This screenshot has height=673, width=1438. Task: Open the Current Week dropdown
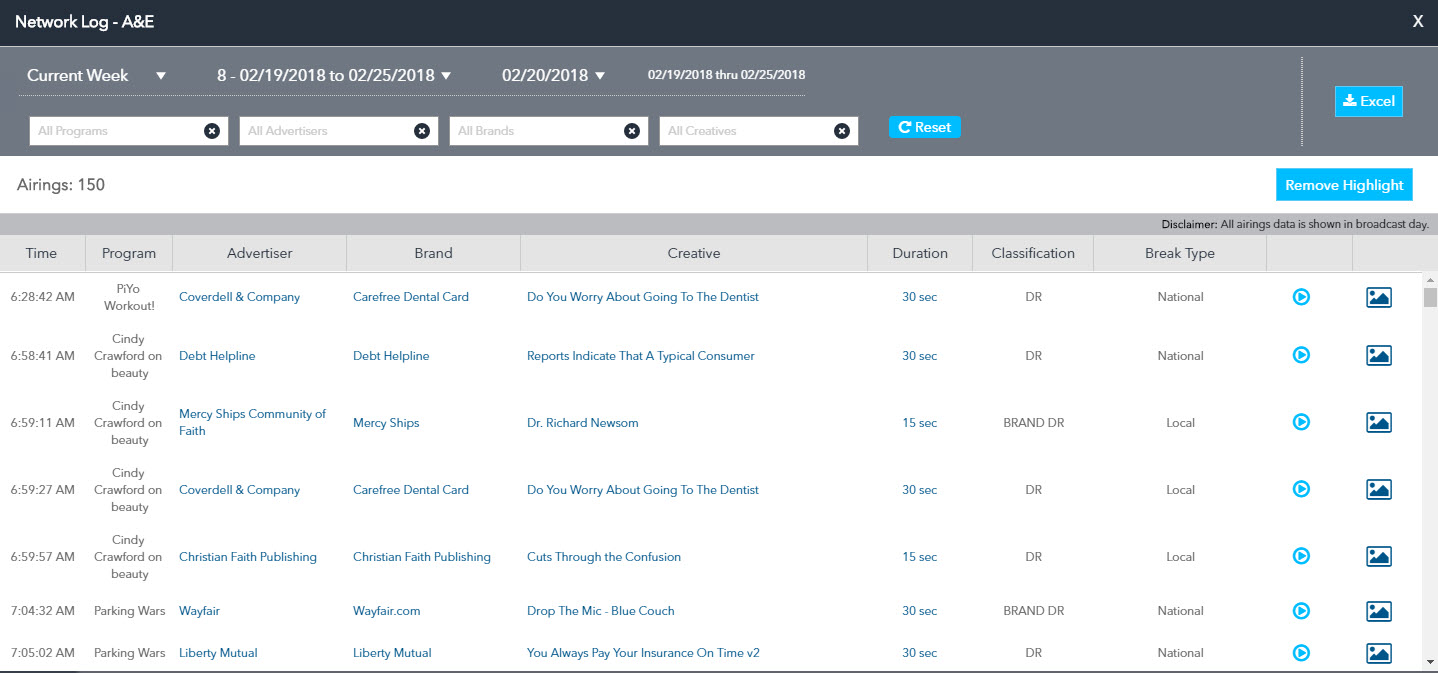97,75
